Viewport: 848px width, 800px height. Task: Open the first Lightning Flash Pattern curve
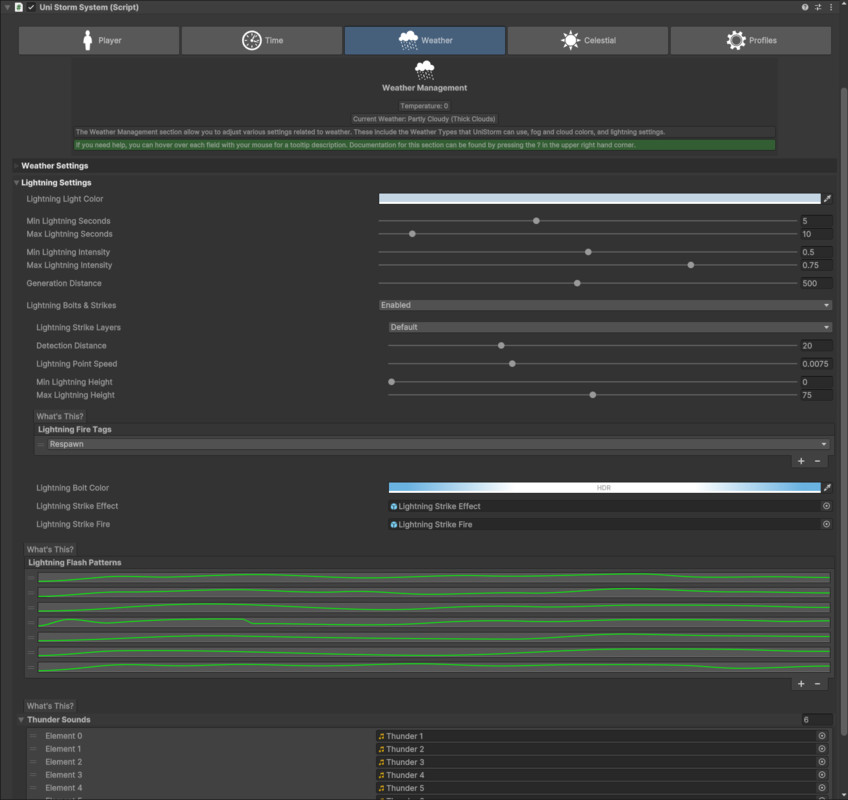pos(434,577)
